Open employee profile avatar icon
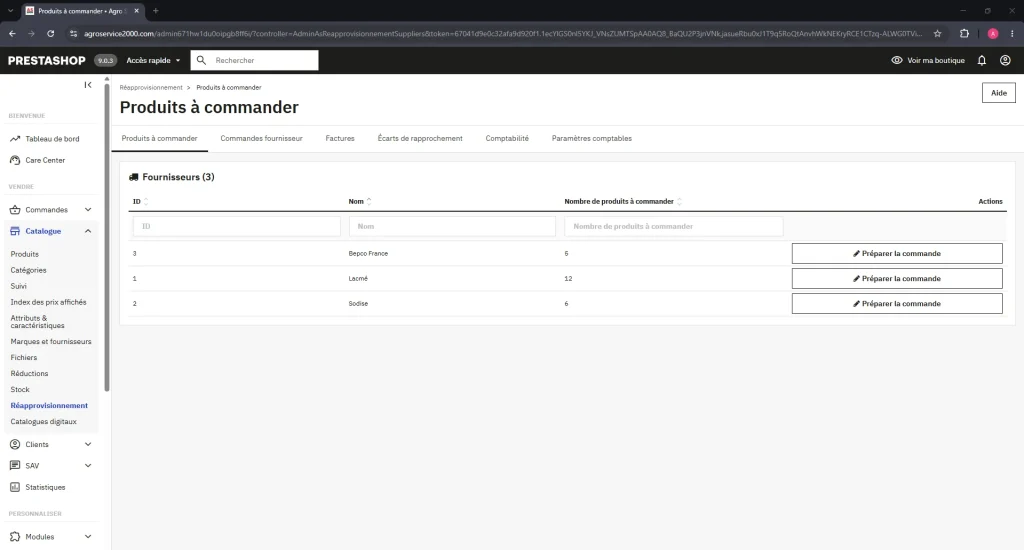 1005,60
